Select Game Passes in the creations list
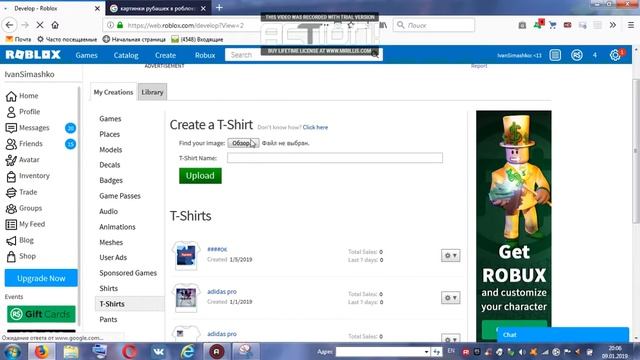640x360 pixels. [x=120, y=196]
